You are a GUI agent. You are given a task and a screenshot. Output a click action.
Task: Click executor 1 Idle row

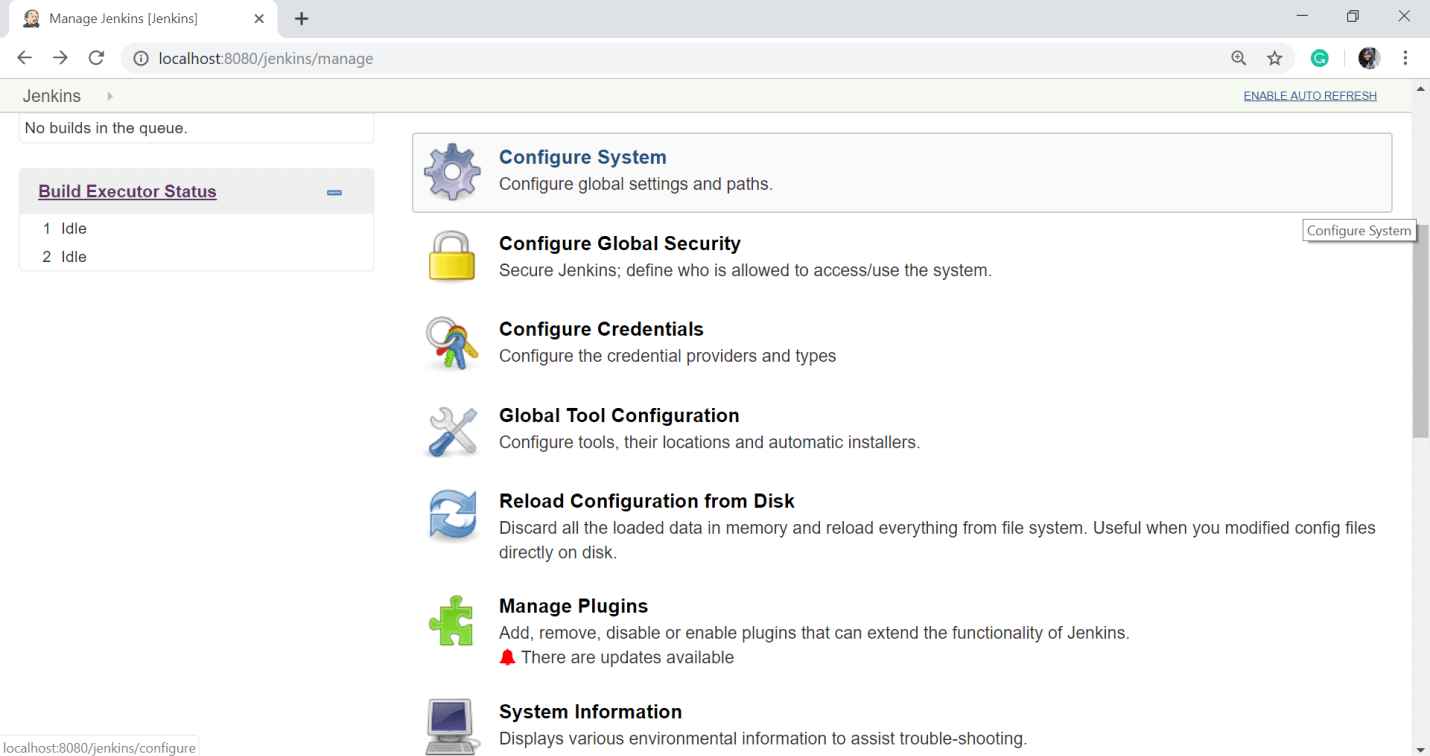click(196, 228)
